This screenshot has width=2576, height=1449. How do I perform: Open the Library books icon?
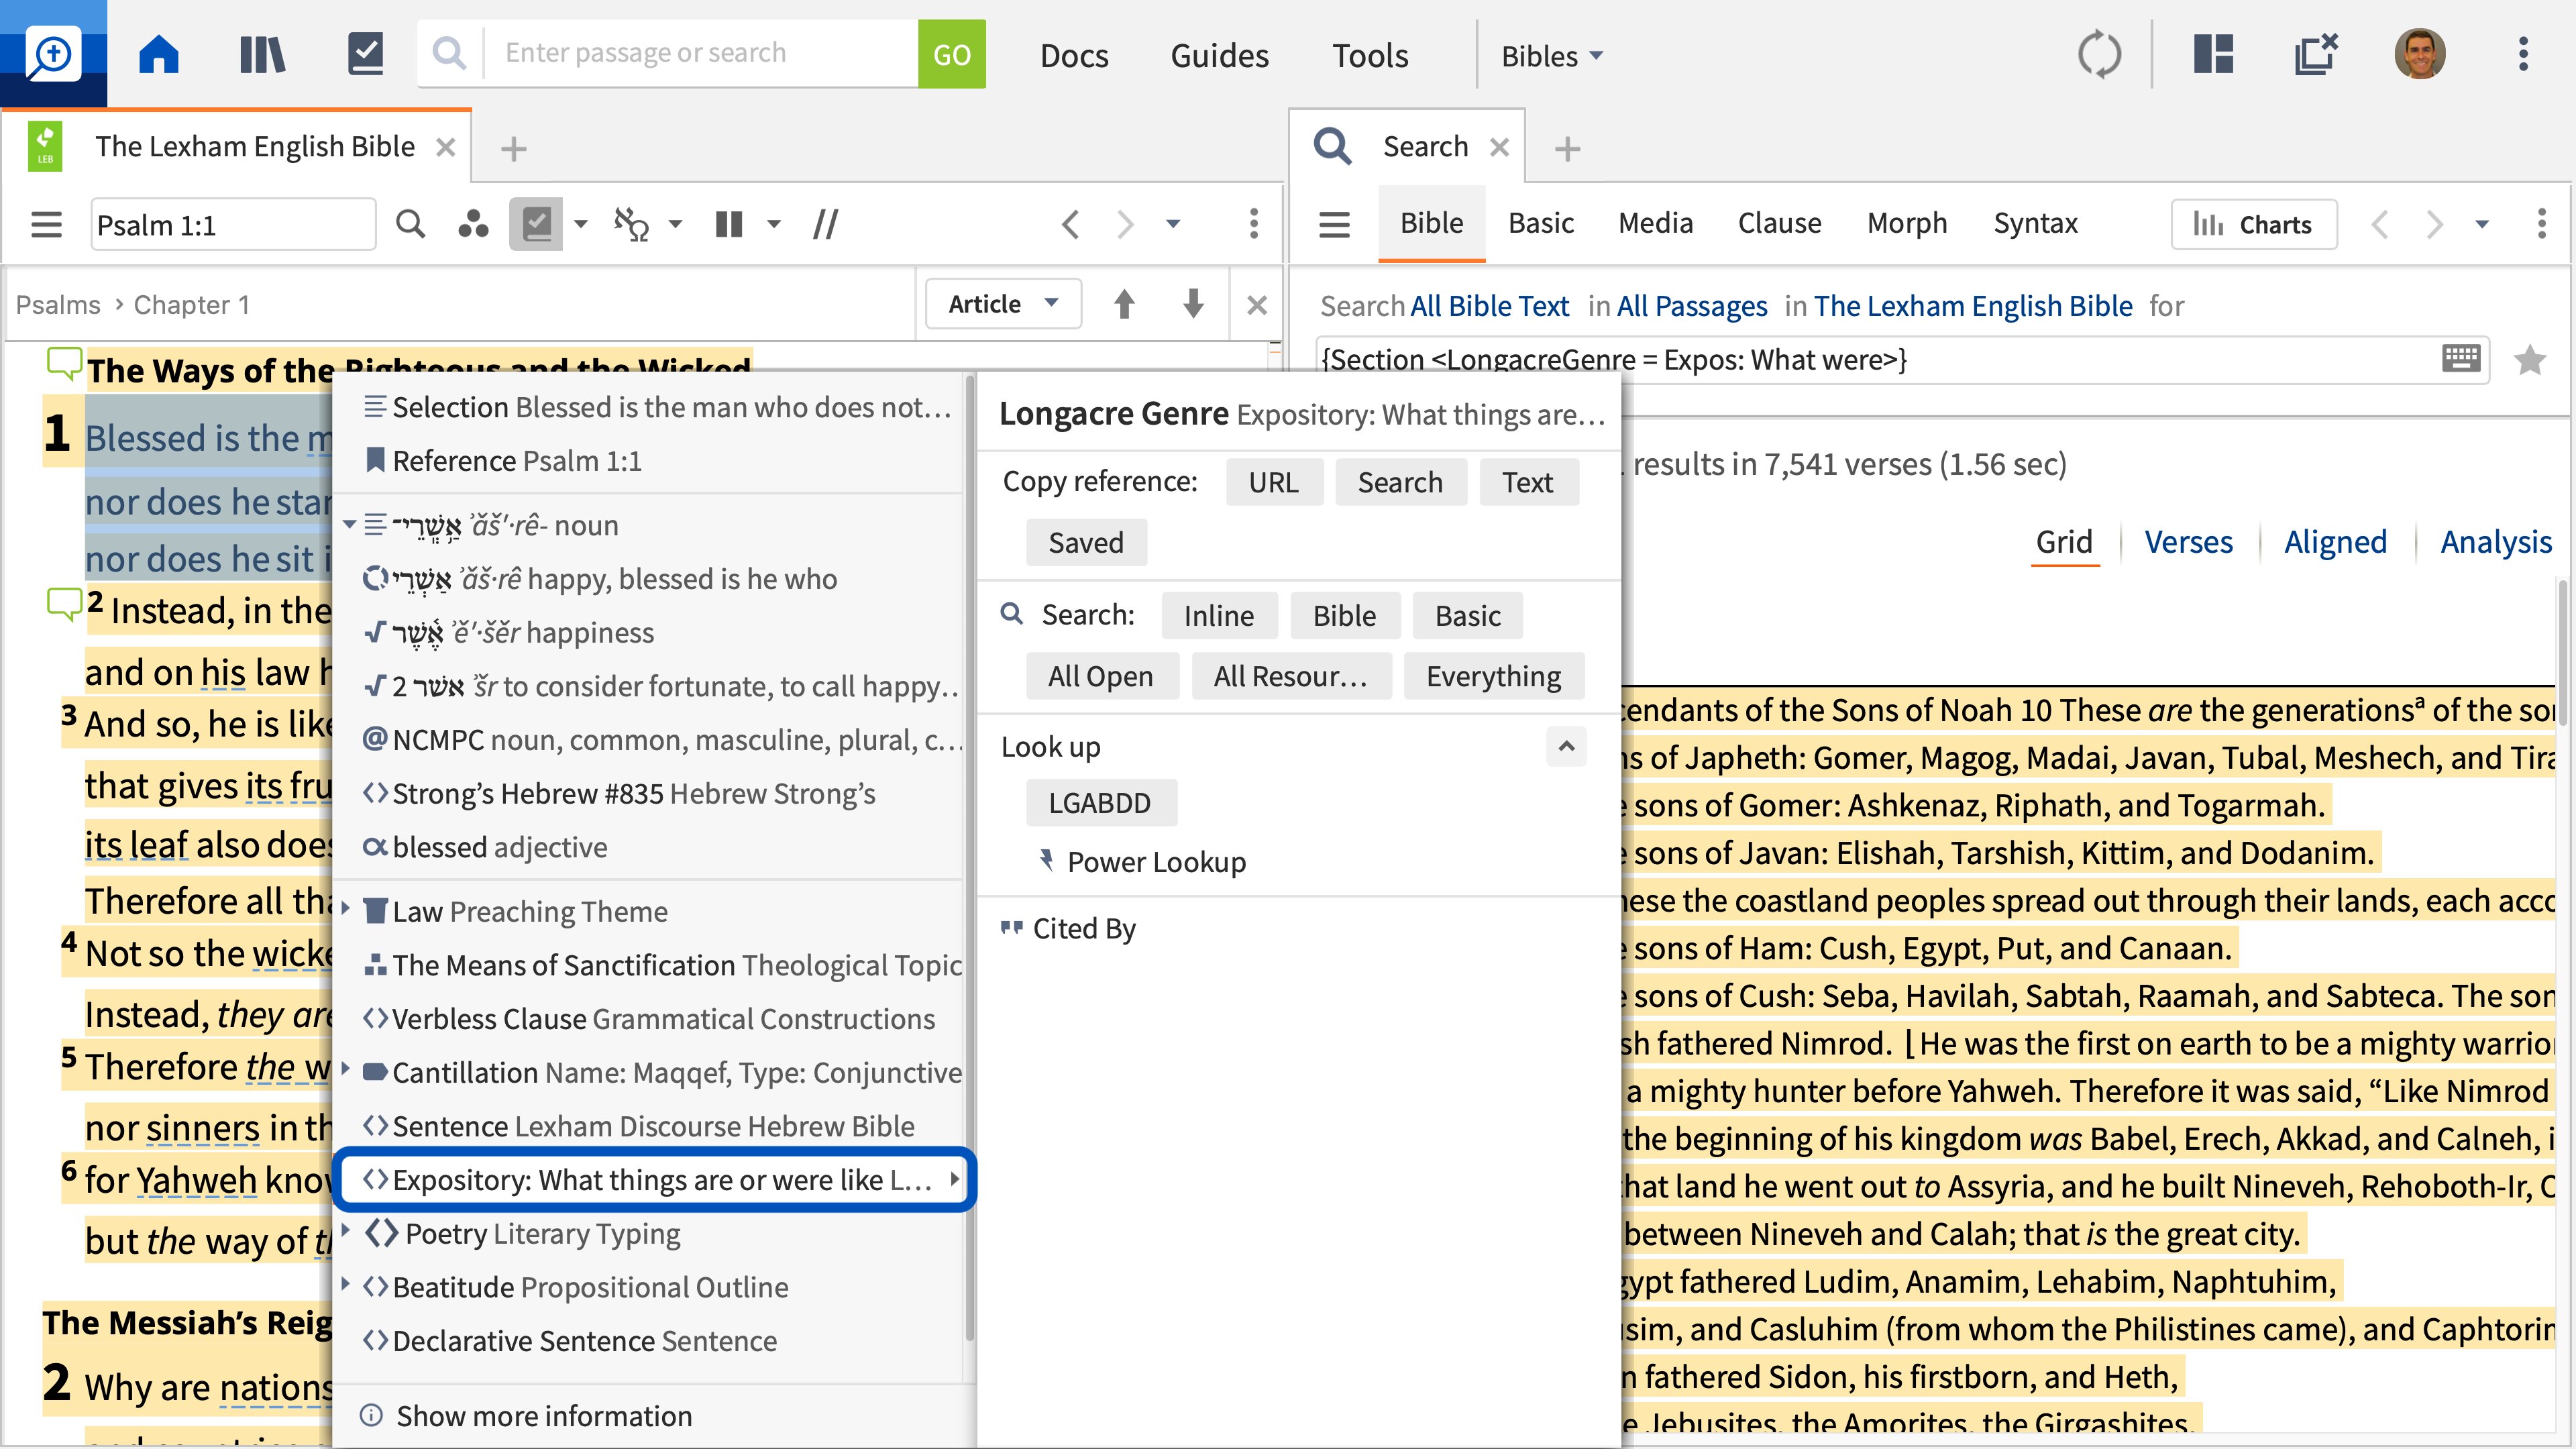click(262, 54)
